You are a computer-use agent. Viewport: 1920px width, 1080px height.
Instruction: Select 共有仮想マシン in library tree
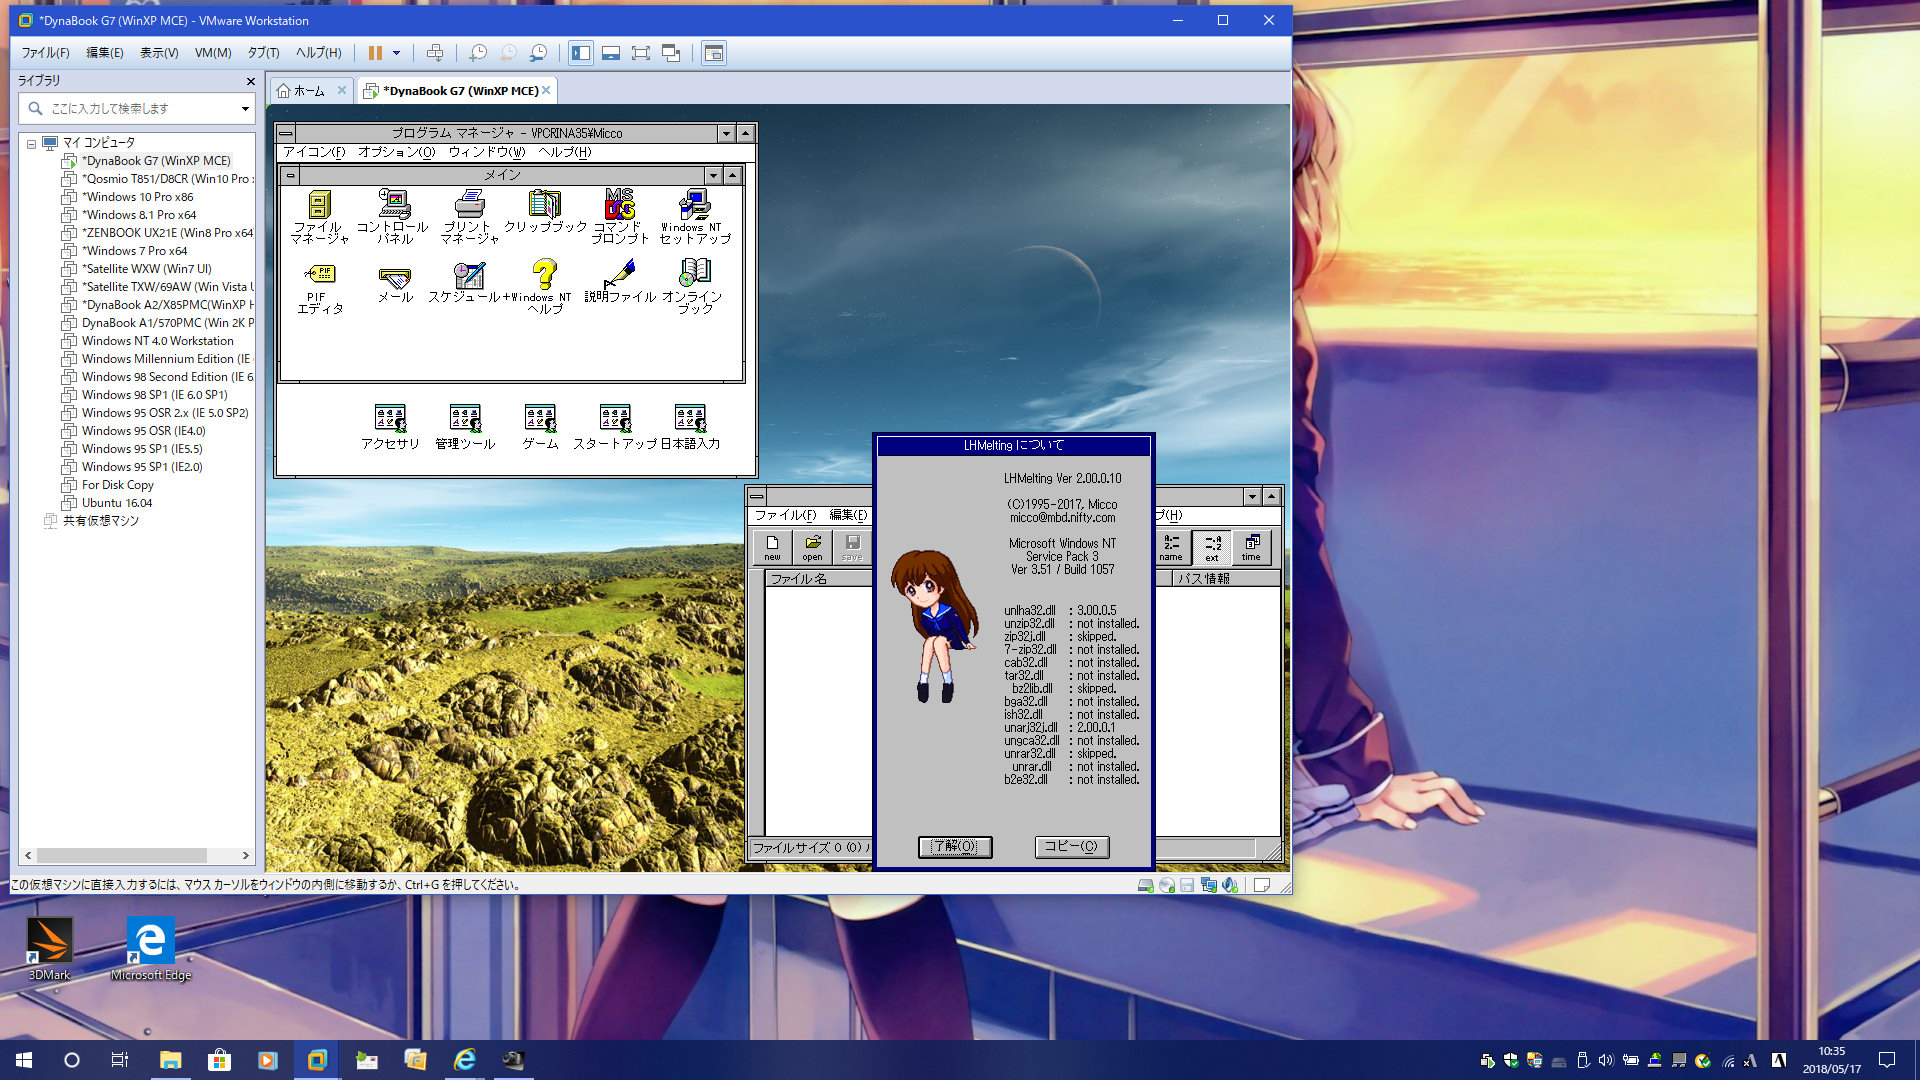tap(100, 521)
